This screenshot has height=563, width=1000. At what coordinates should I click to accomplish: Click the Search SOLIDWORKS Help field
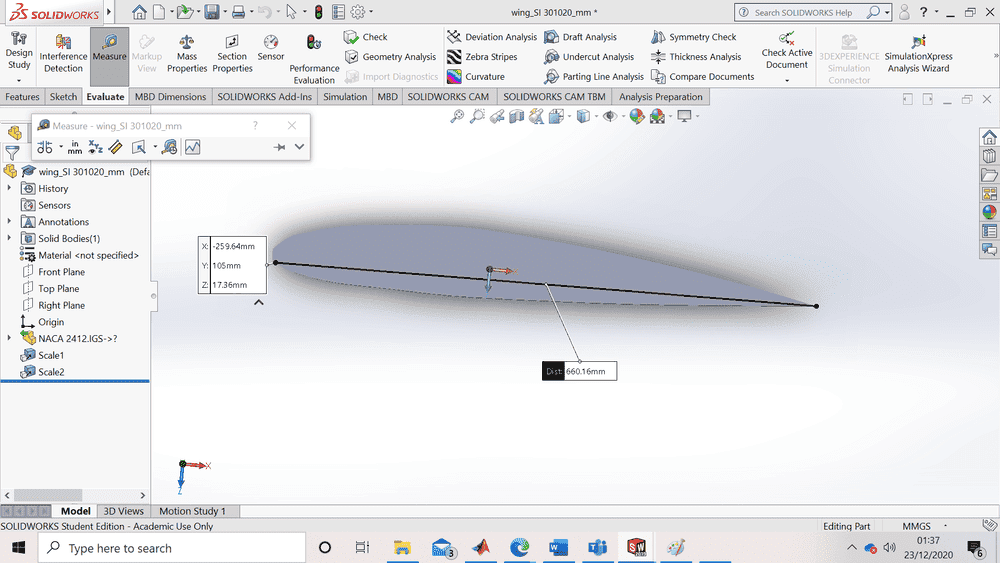(x=810, y=13)
